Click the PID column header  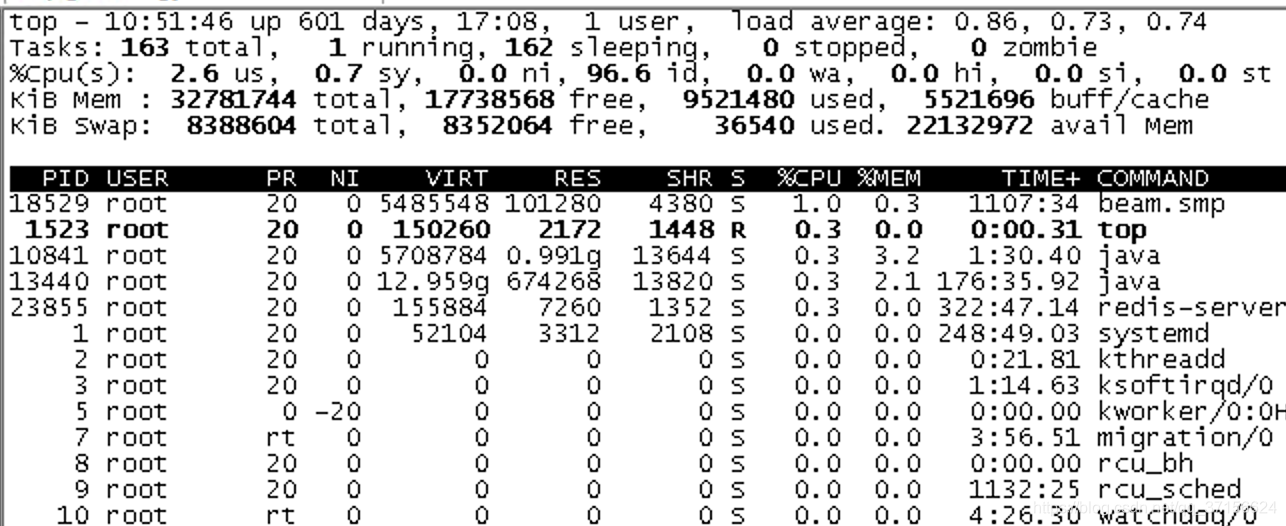click(x=65, y=179)
